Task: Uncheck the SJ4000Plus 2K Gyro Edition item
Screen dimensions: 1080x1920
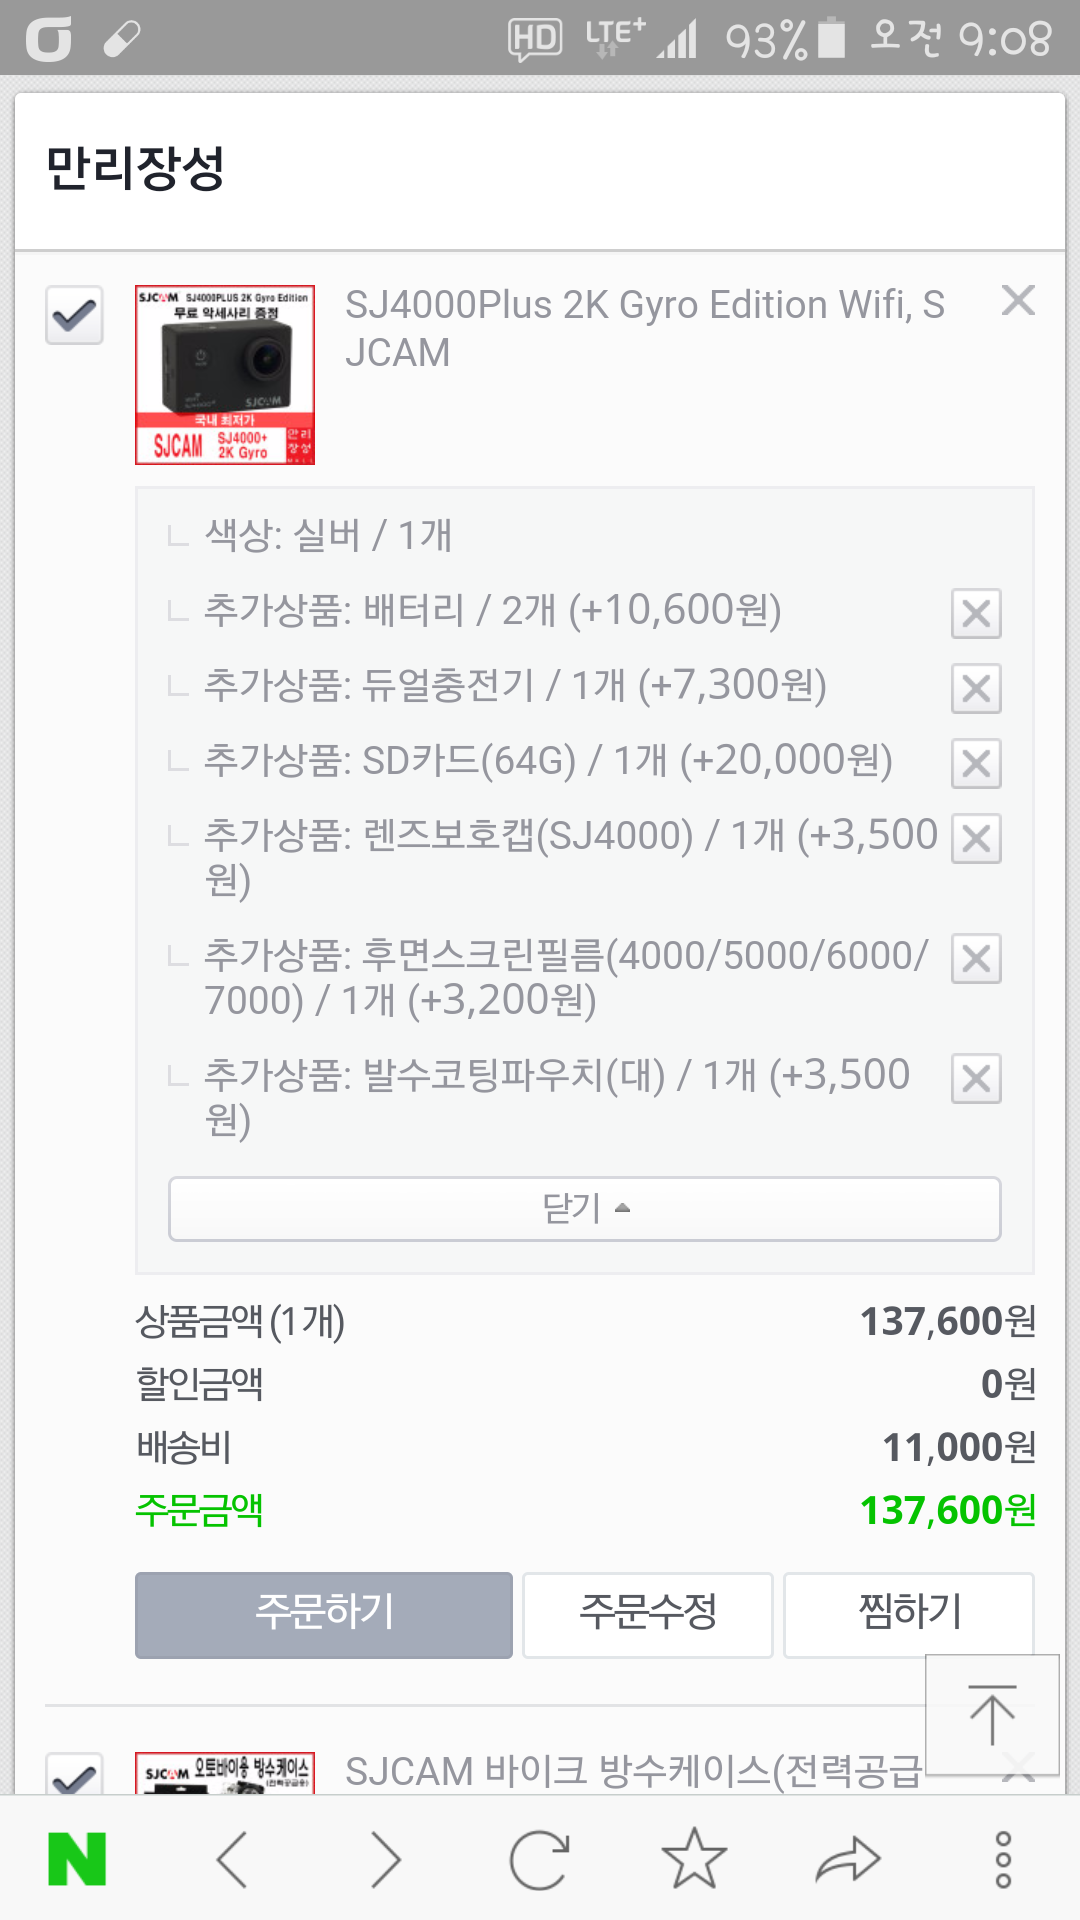Action: click(75, 315)
